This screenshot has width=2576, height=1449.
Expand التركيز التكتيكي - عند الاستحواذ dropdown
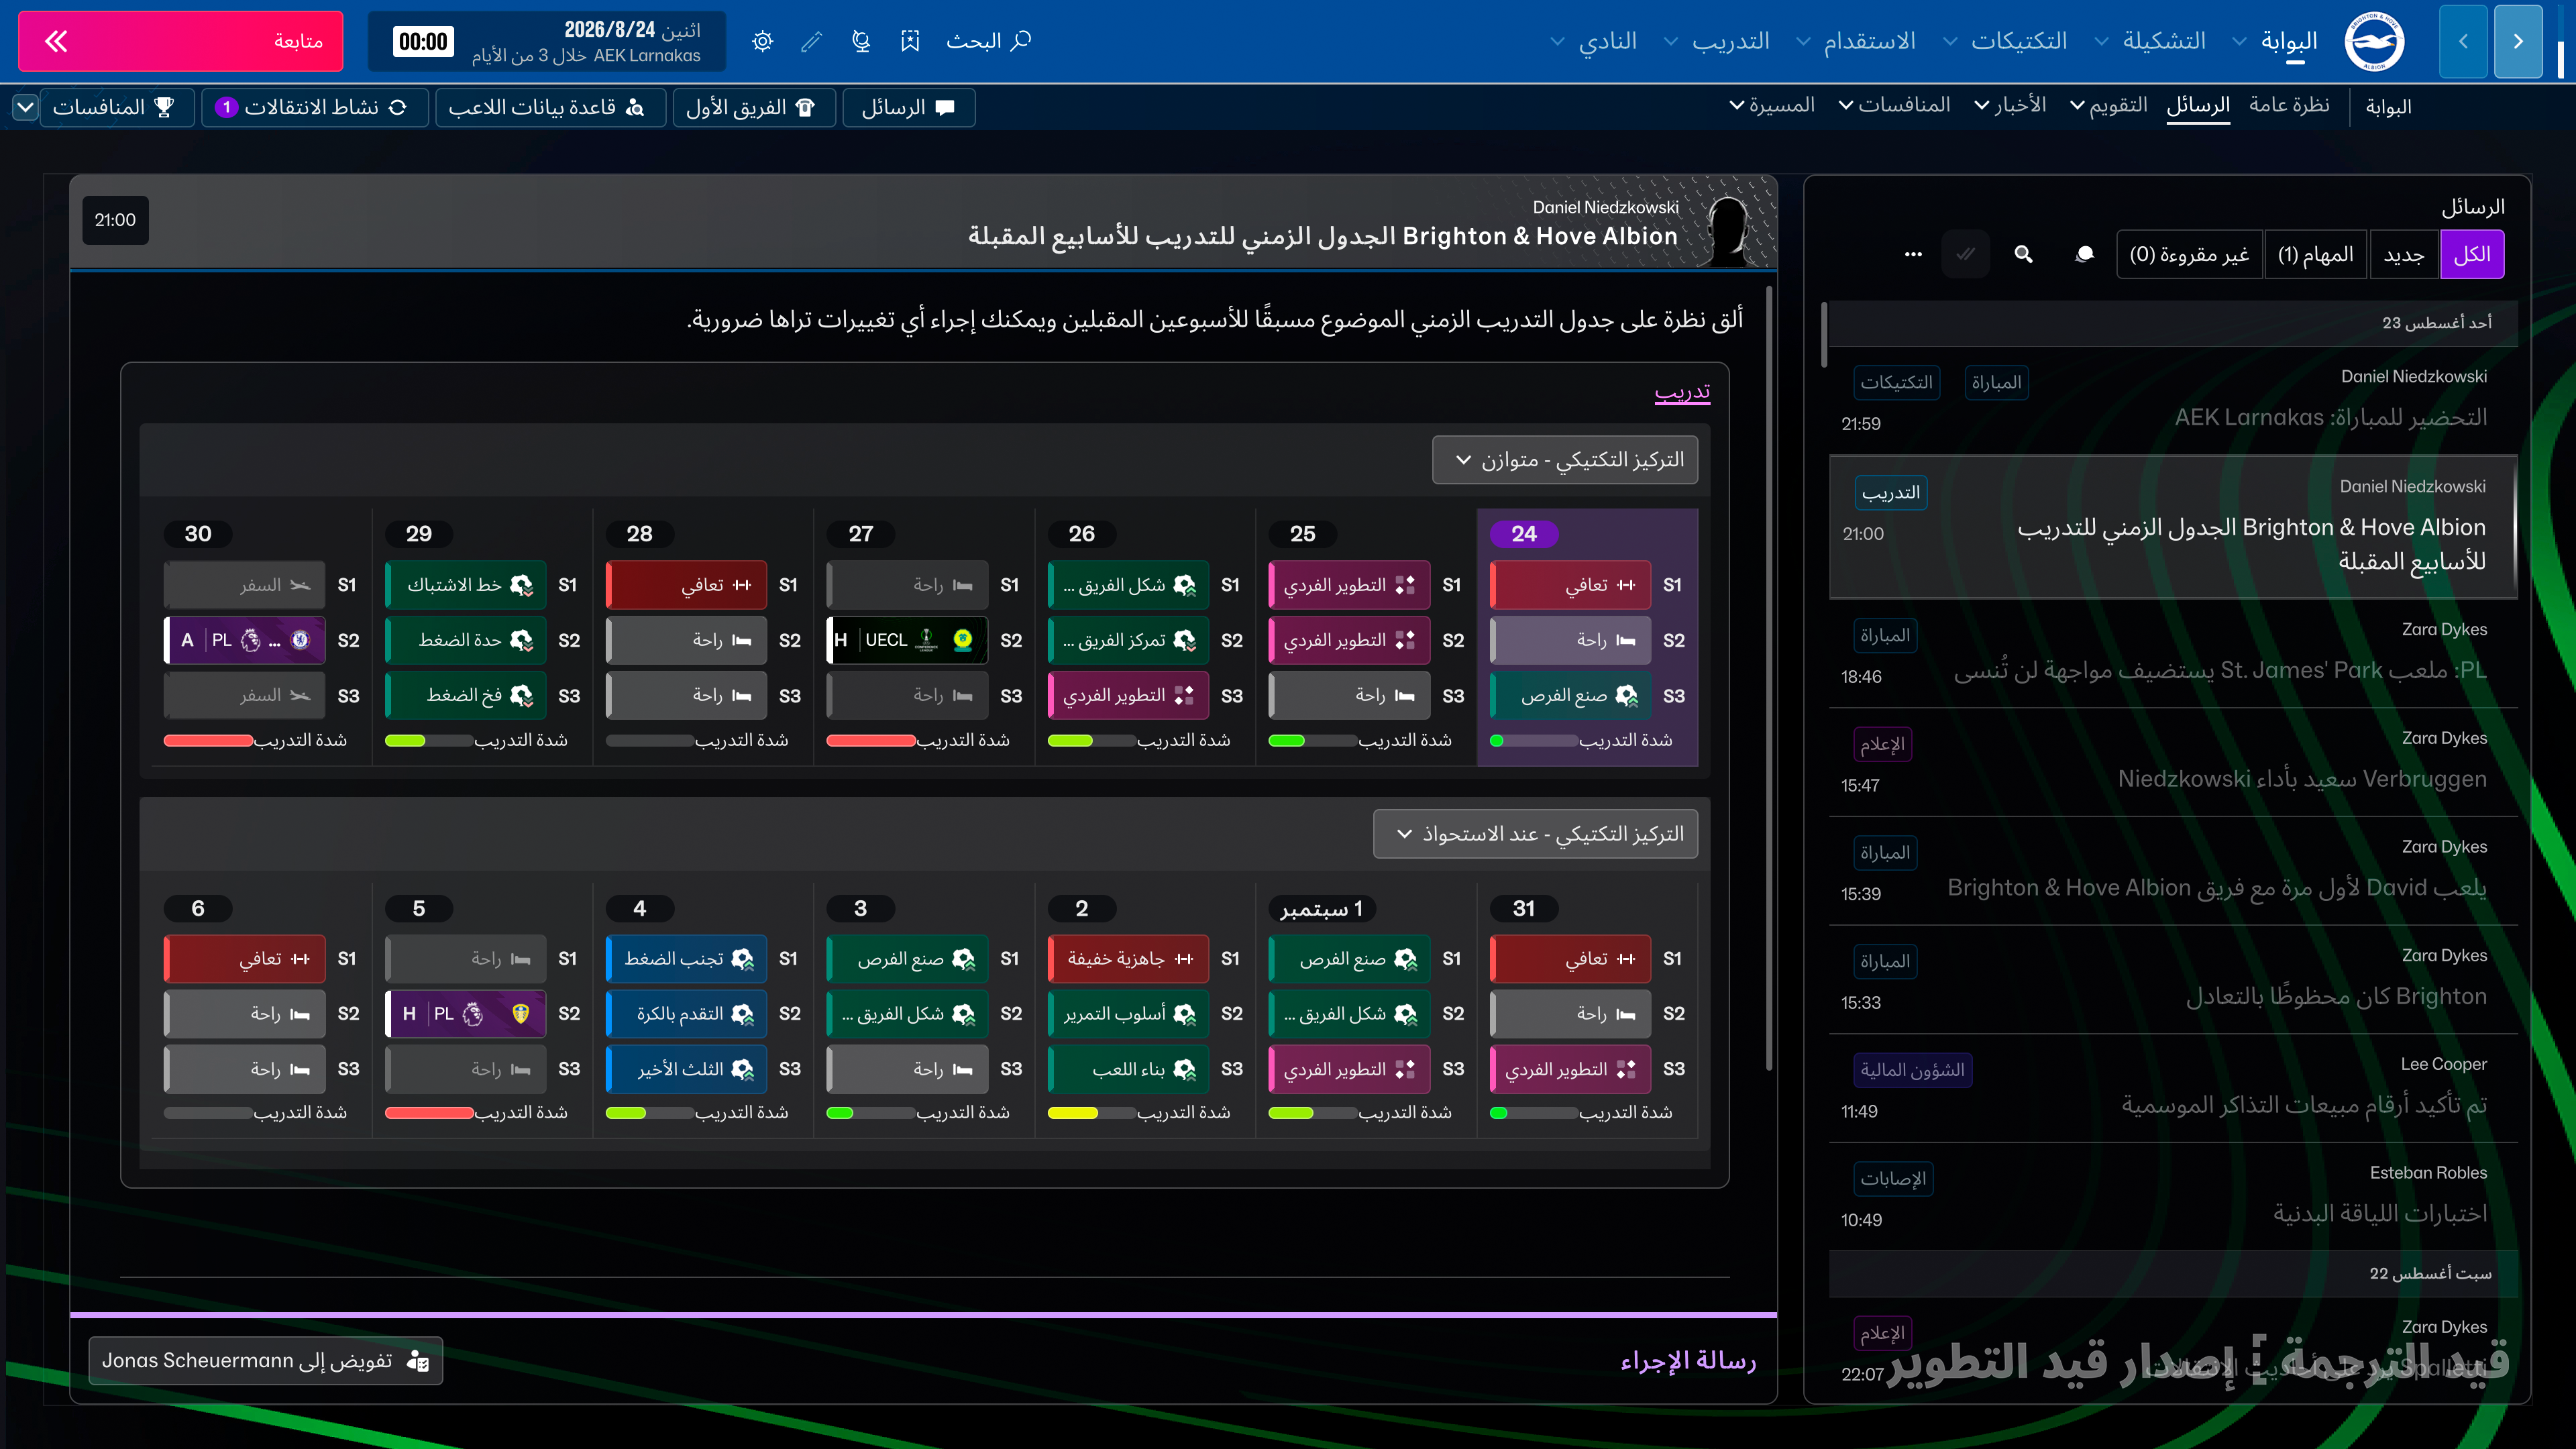(1536, 834)
